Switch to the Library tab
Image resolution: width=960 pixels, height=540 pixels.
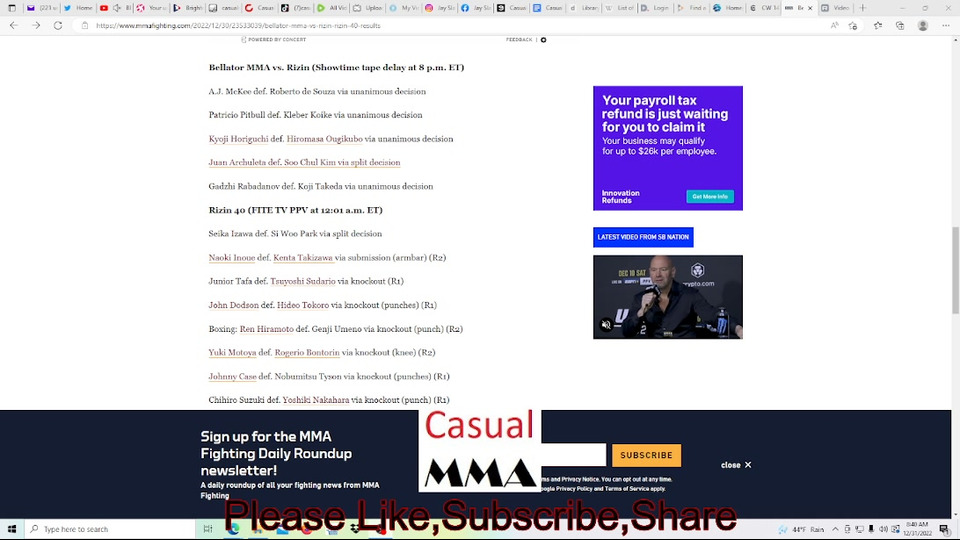[584, 8]
